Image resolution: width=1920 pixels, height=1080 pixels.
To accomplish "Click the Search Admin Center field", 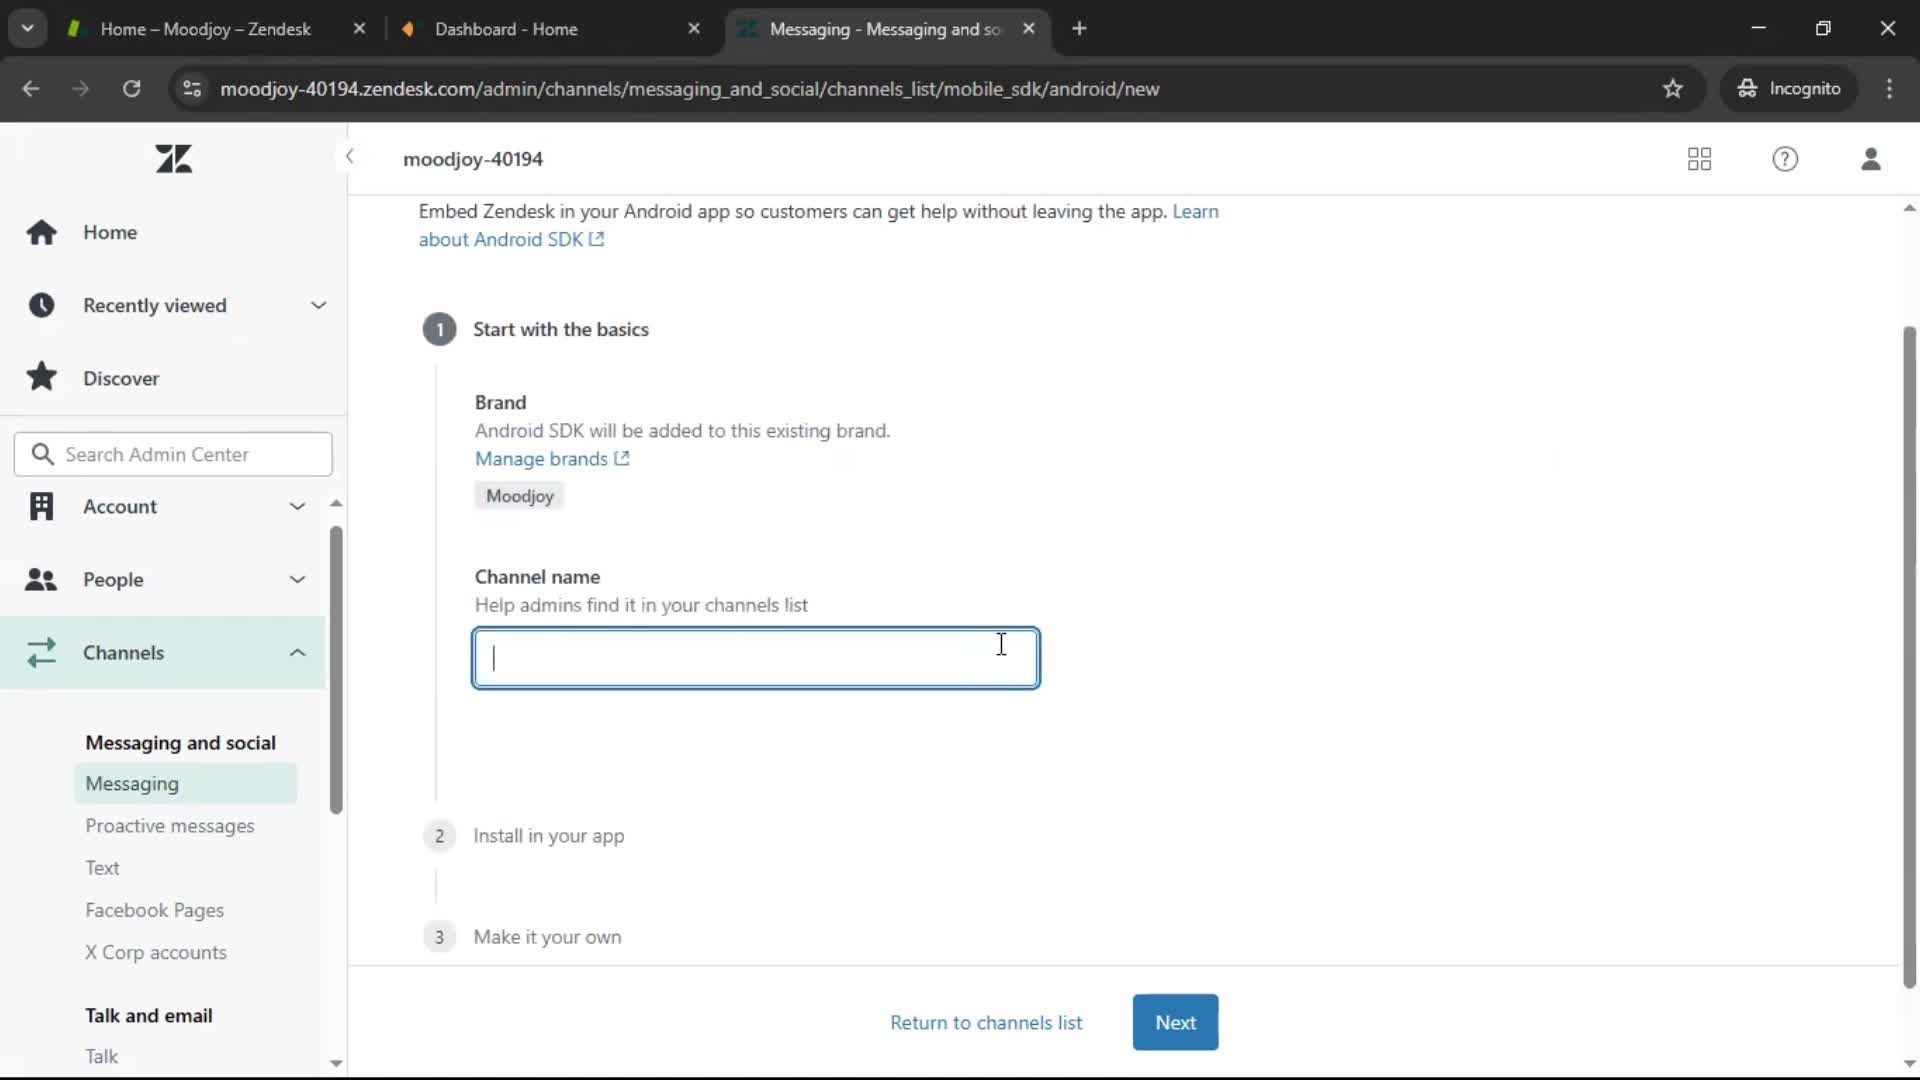I will tap(173, 454).
